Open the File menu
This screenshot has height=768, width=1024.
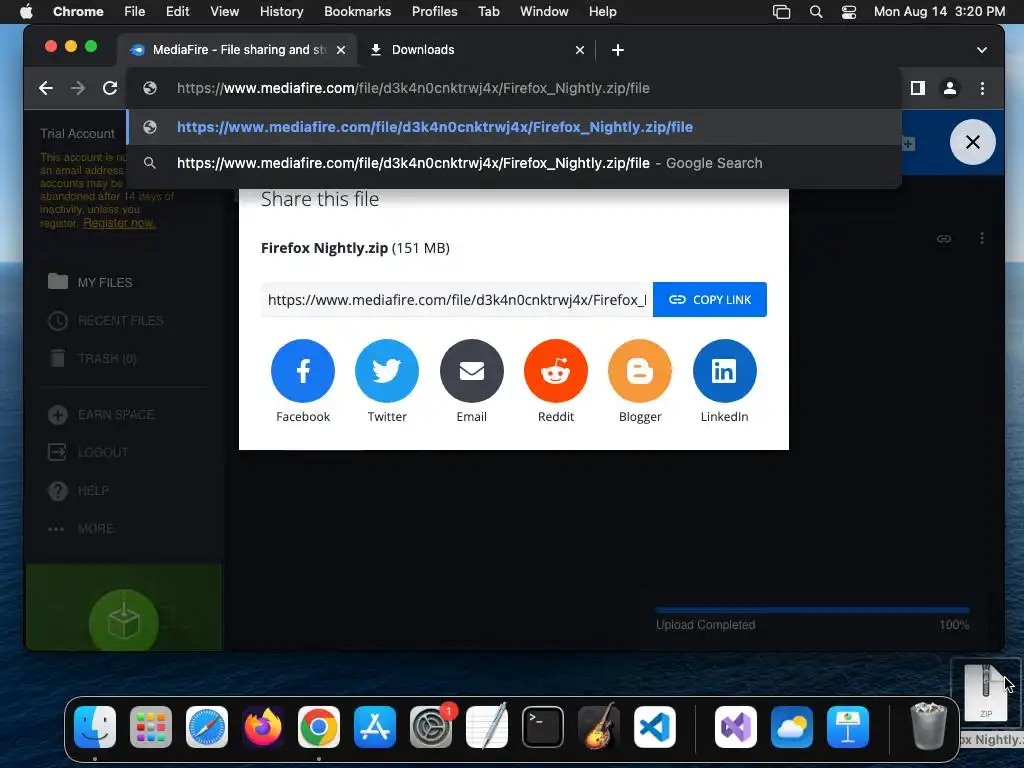tap(135, 11)
